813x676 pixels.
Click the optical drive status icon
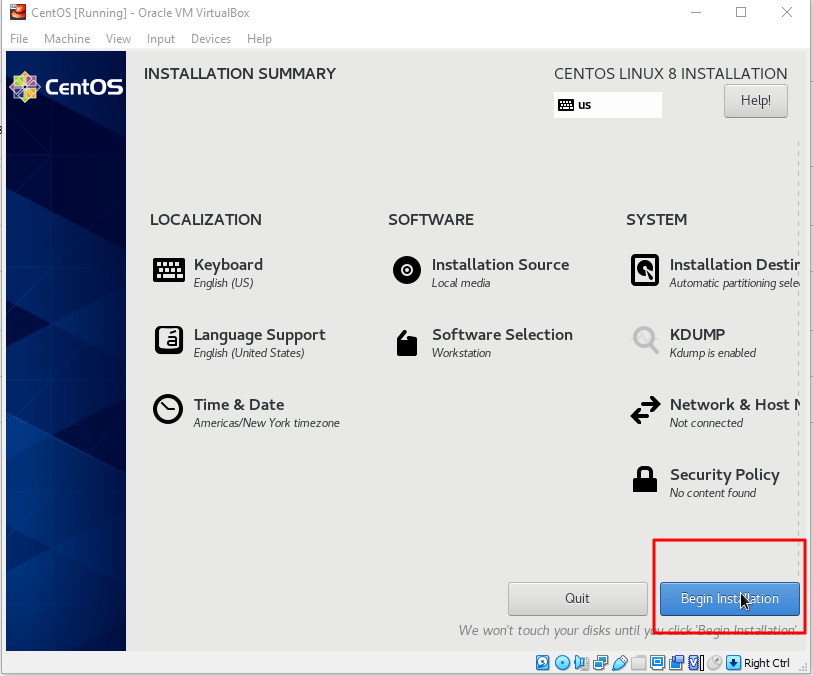[562, 663]
